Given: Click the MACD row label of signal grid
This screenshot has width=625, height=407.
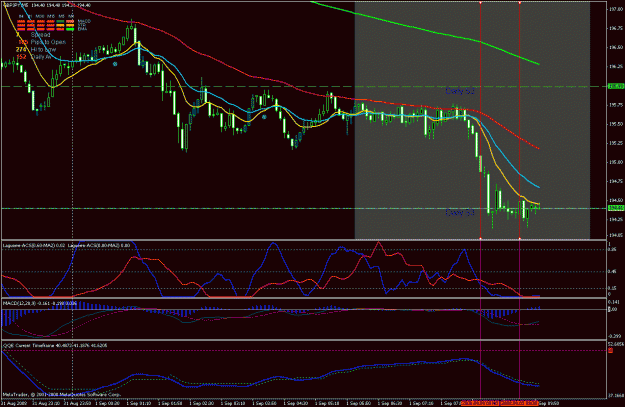Looking at the screenshot, I should click(84, 21).
